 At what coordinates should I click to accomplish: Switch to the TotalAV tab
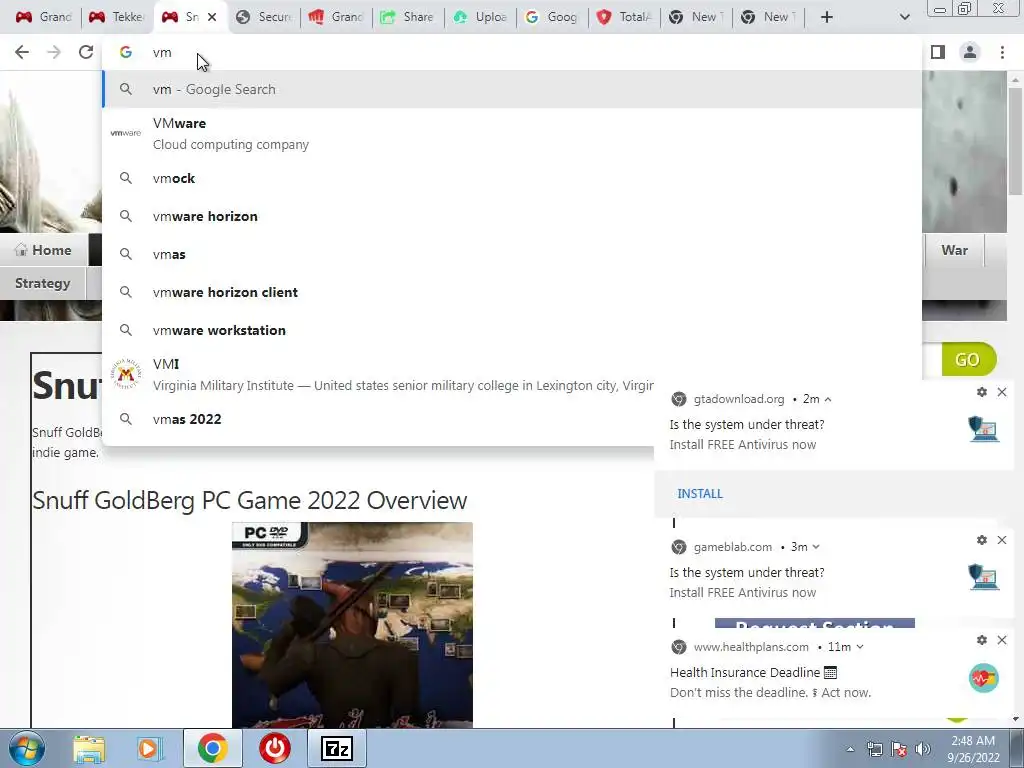(624, 17)
